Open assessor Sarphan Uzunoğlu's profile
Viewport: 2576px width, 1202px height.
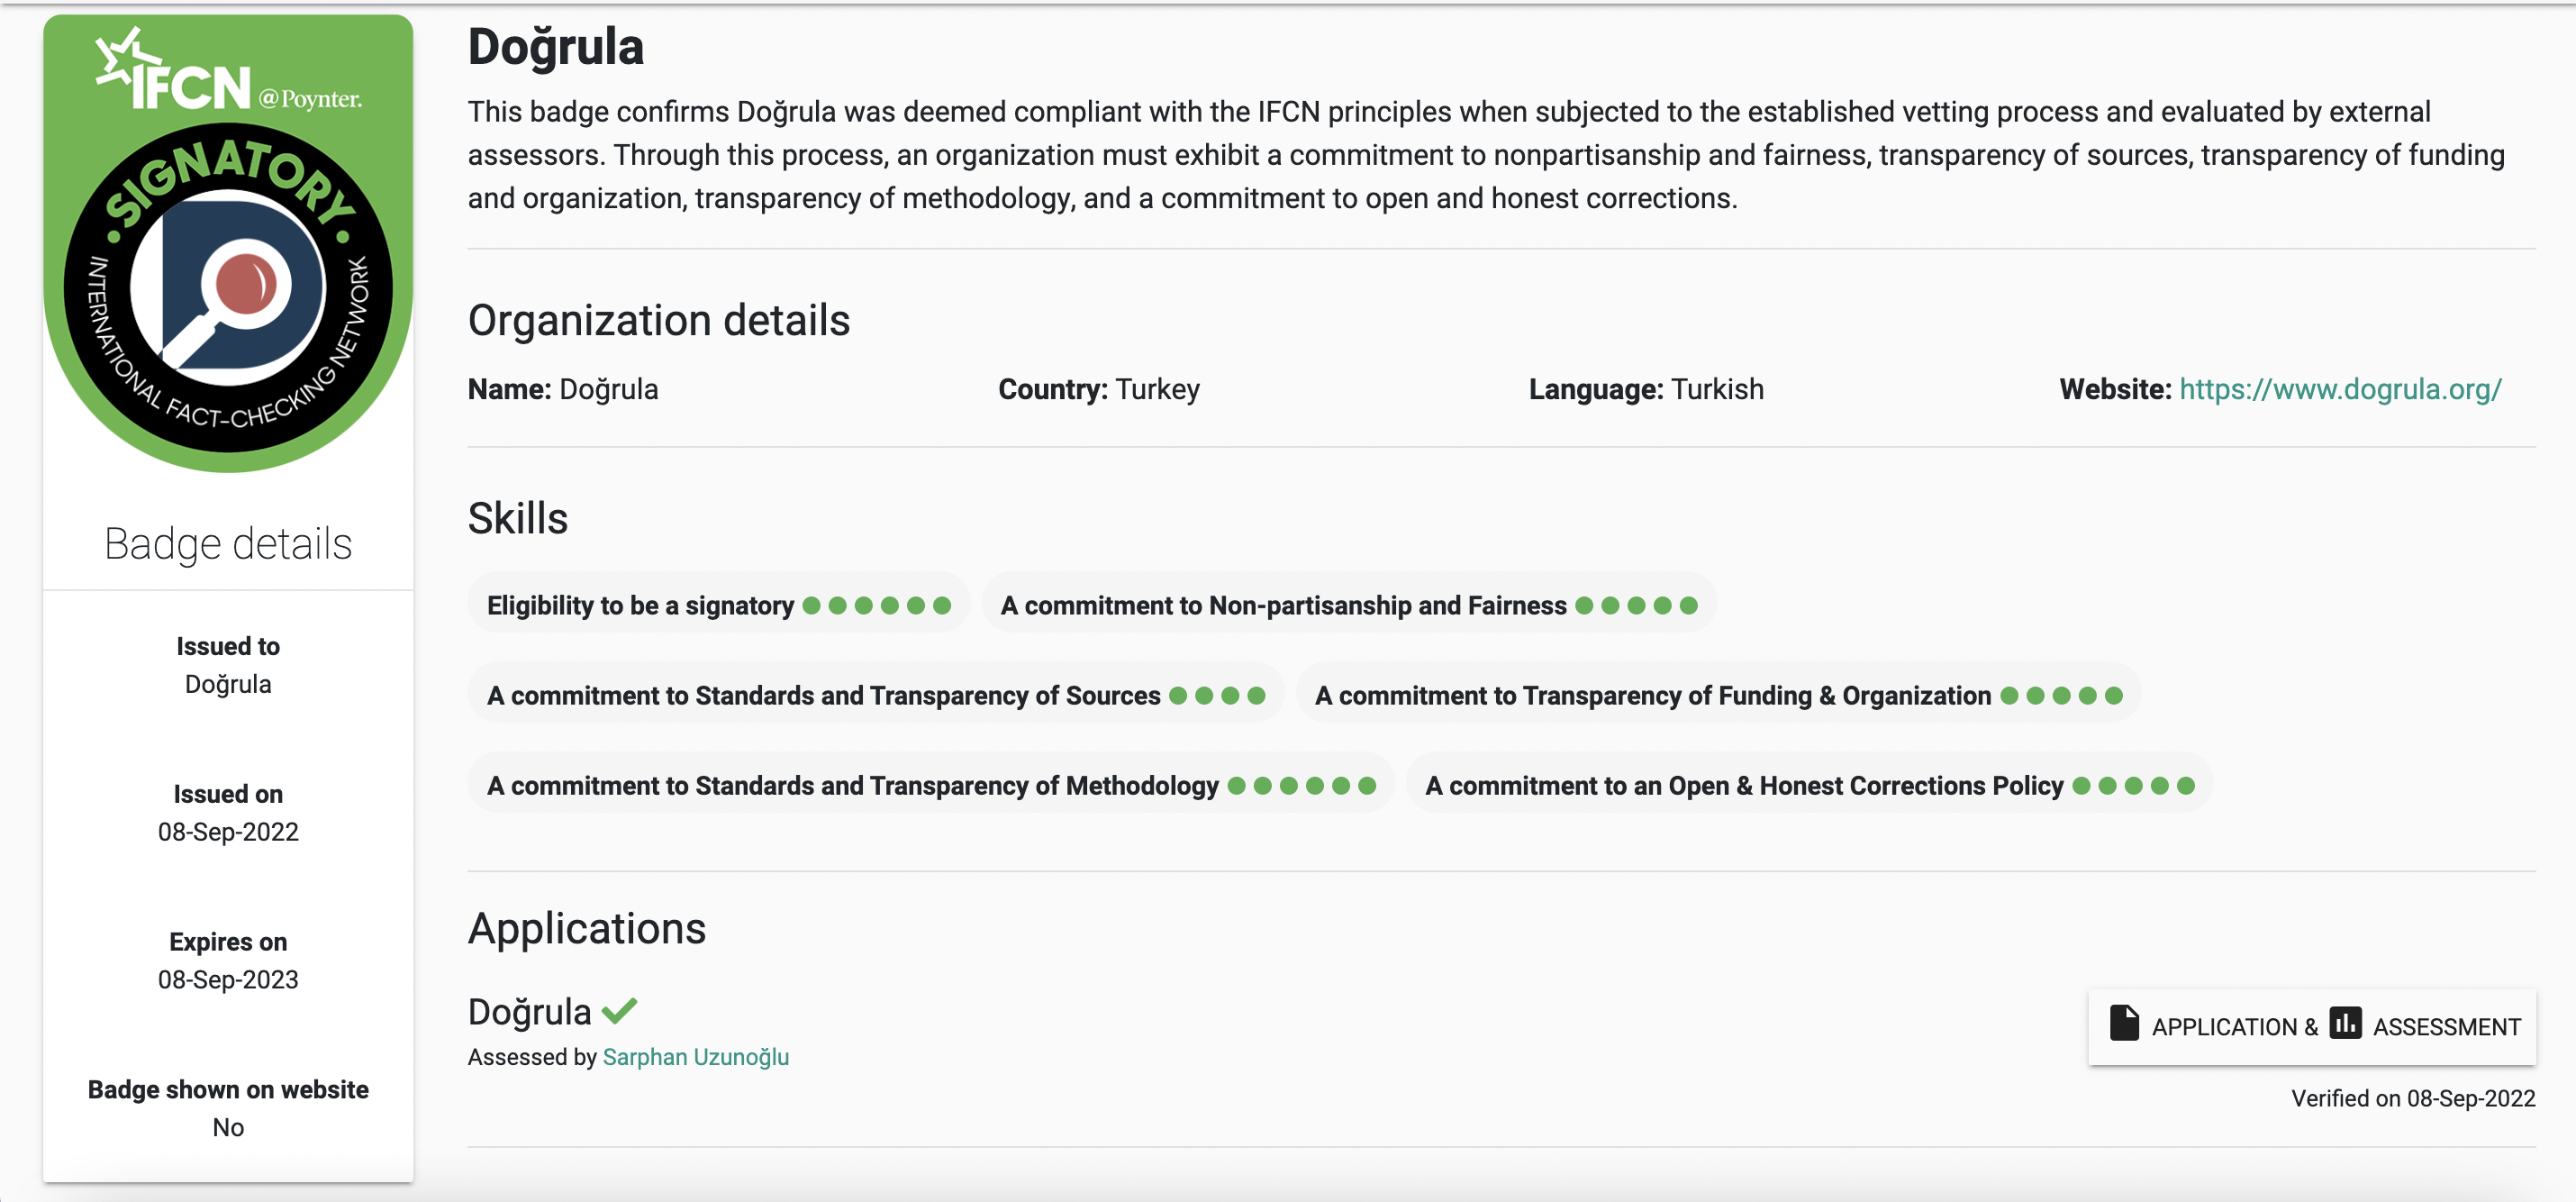click(695, 1057)
